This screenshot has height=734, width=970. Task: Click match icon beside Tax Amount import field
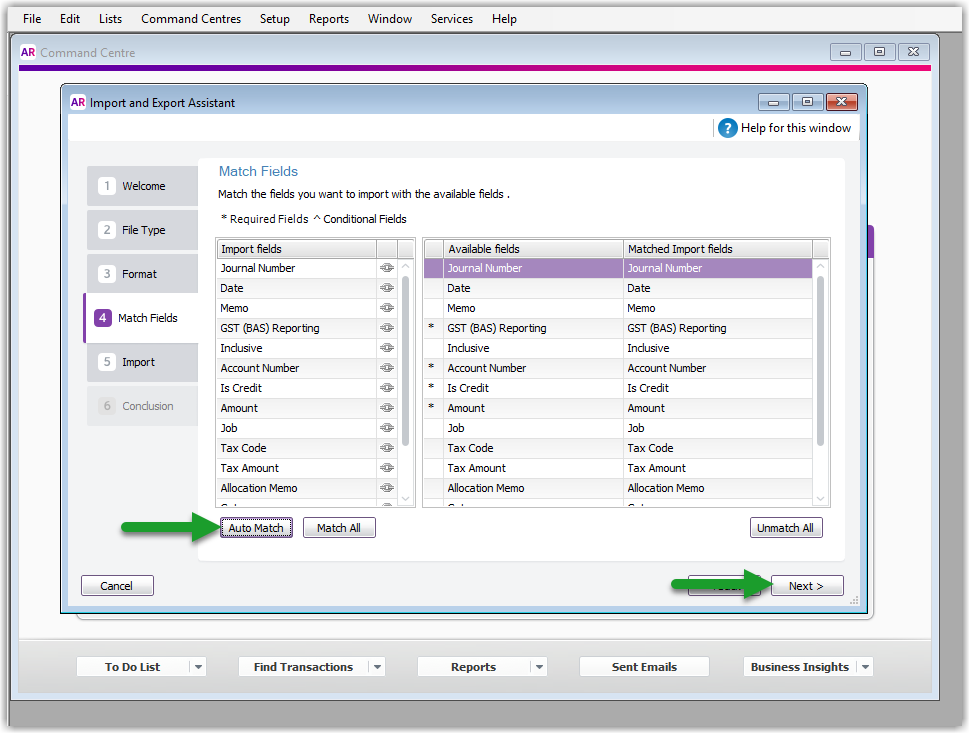pyautogui.click(x=387, y=467)
